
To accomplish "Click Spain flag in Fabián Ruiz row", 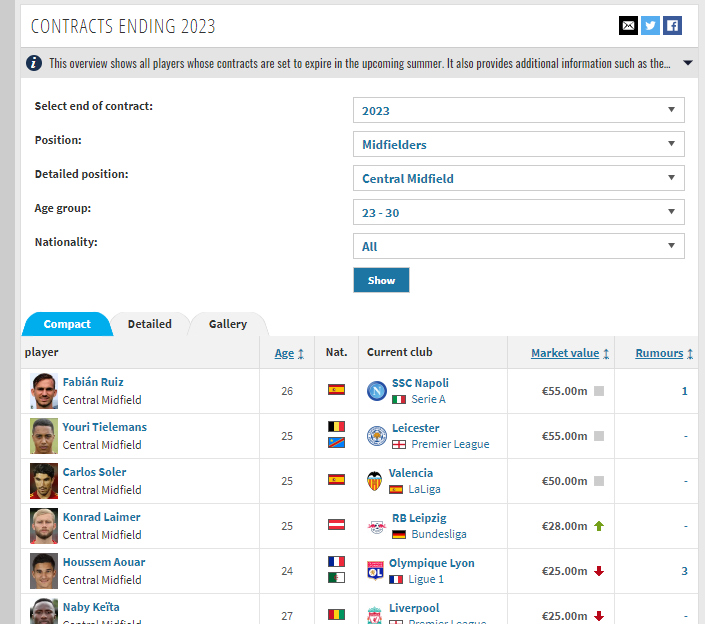I will point(336,389).
